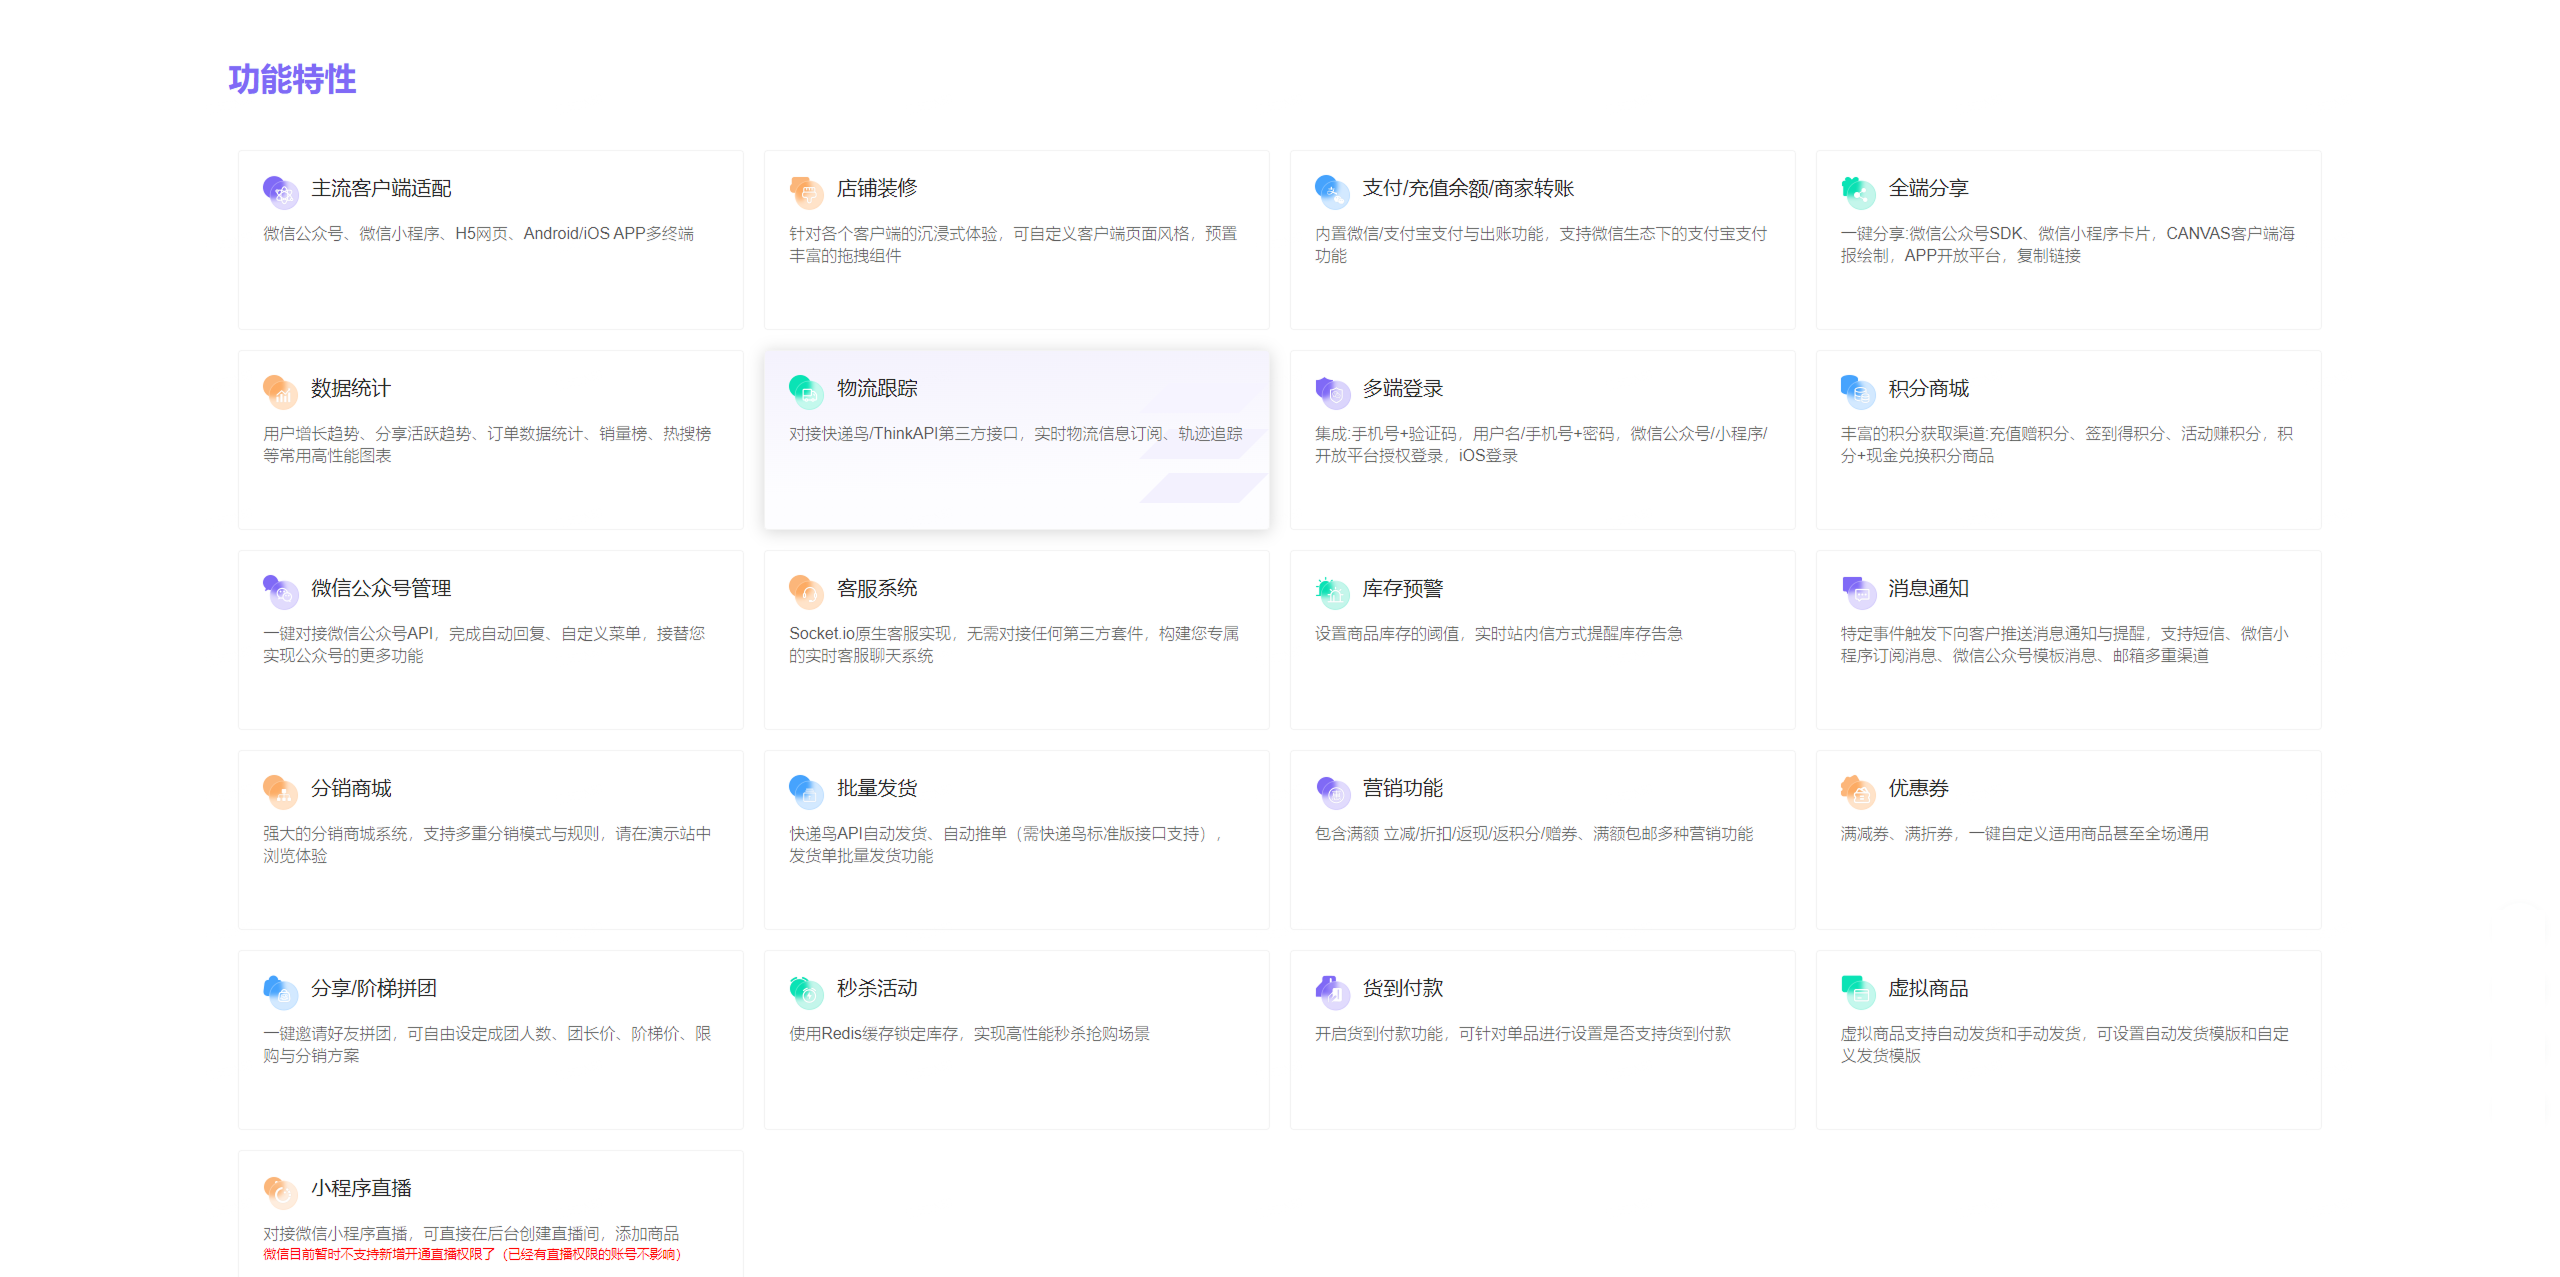Select the 批量发货 title text
Screen dimensions: 2560x1277
coord(877,788)
